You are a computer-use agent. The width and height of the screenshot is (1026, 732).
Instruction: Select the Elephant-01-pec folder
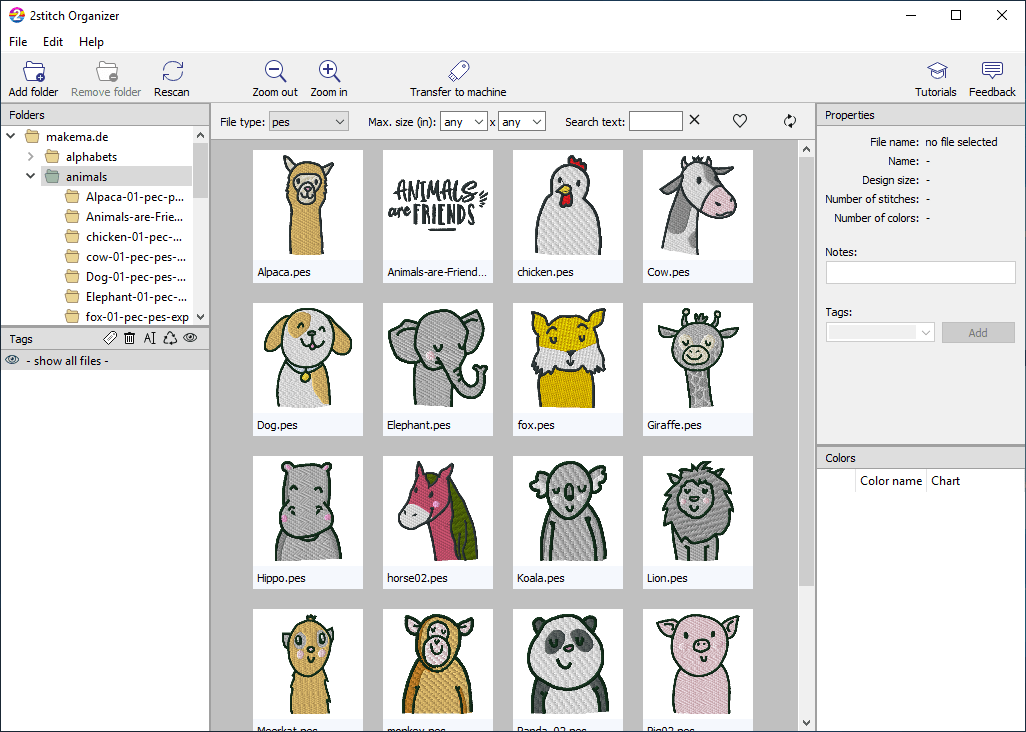coord(136,297)
